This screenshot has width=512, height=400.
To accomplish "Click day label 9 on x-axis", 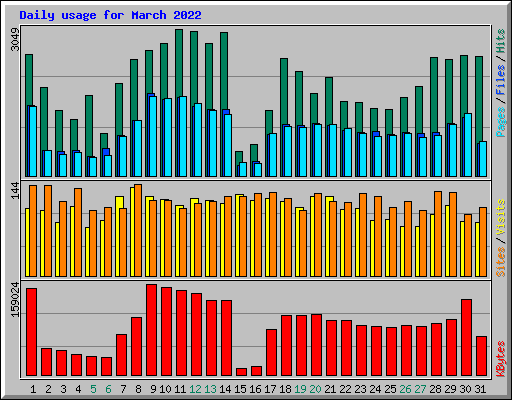I will point(153,389).
